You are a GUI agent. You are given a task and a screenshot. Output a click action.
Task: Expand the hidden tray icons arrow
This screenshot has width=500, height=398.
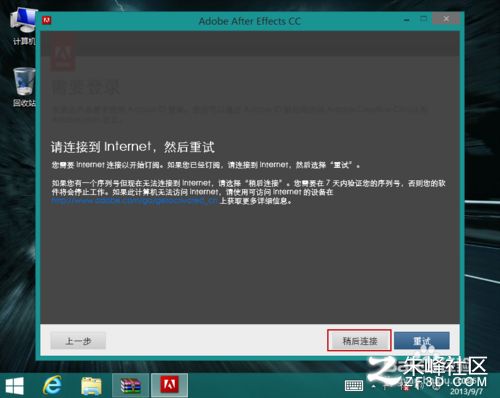click(x=374, y=387)
